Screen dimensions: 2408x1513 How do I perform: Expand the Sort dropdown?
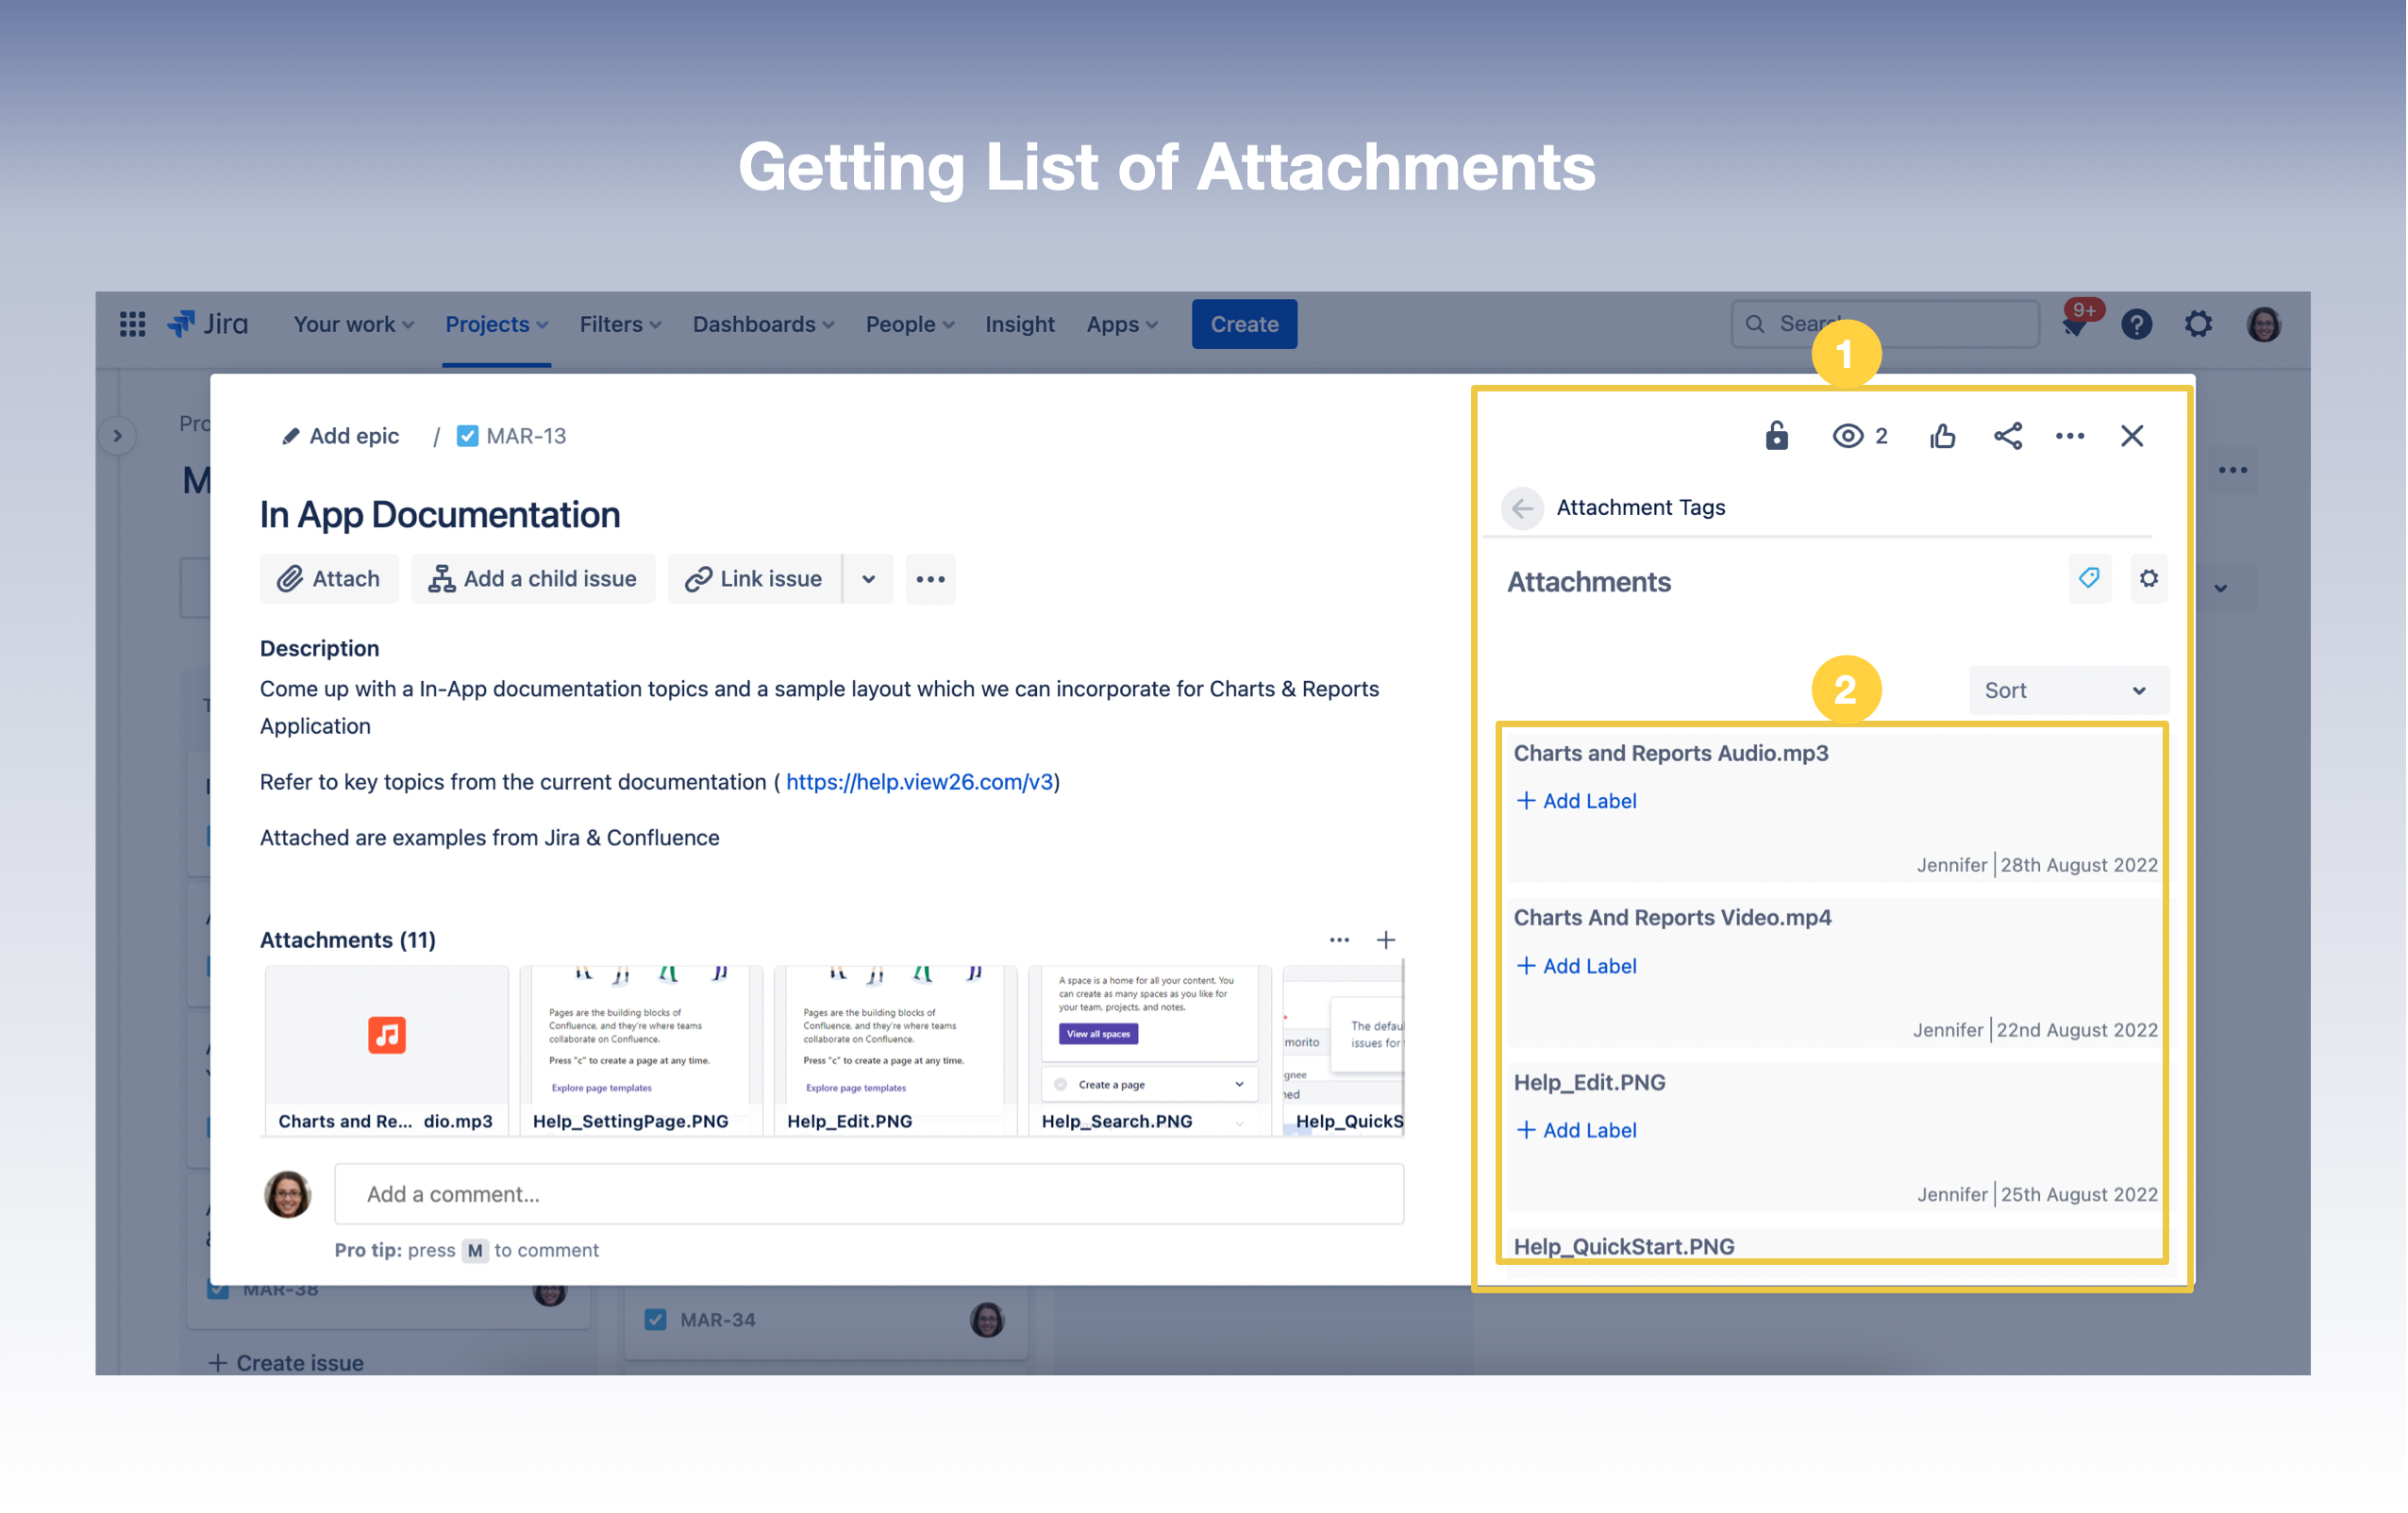point(2066,690)
